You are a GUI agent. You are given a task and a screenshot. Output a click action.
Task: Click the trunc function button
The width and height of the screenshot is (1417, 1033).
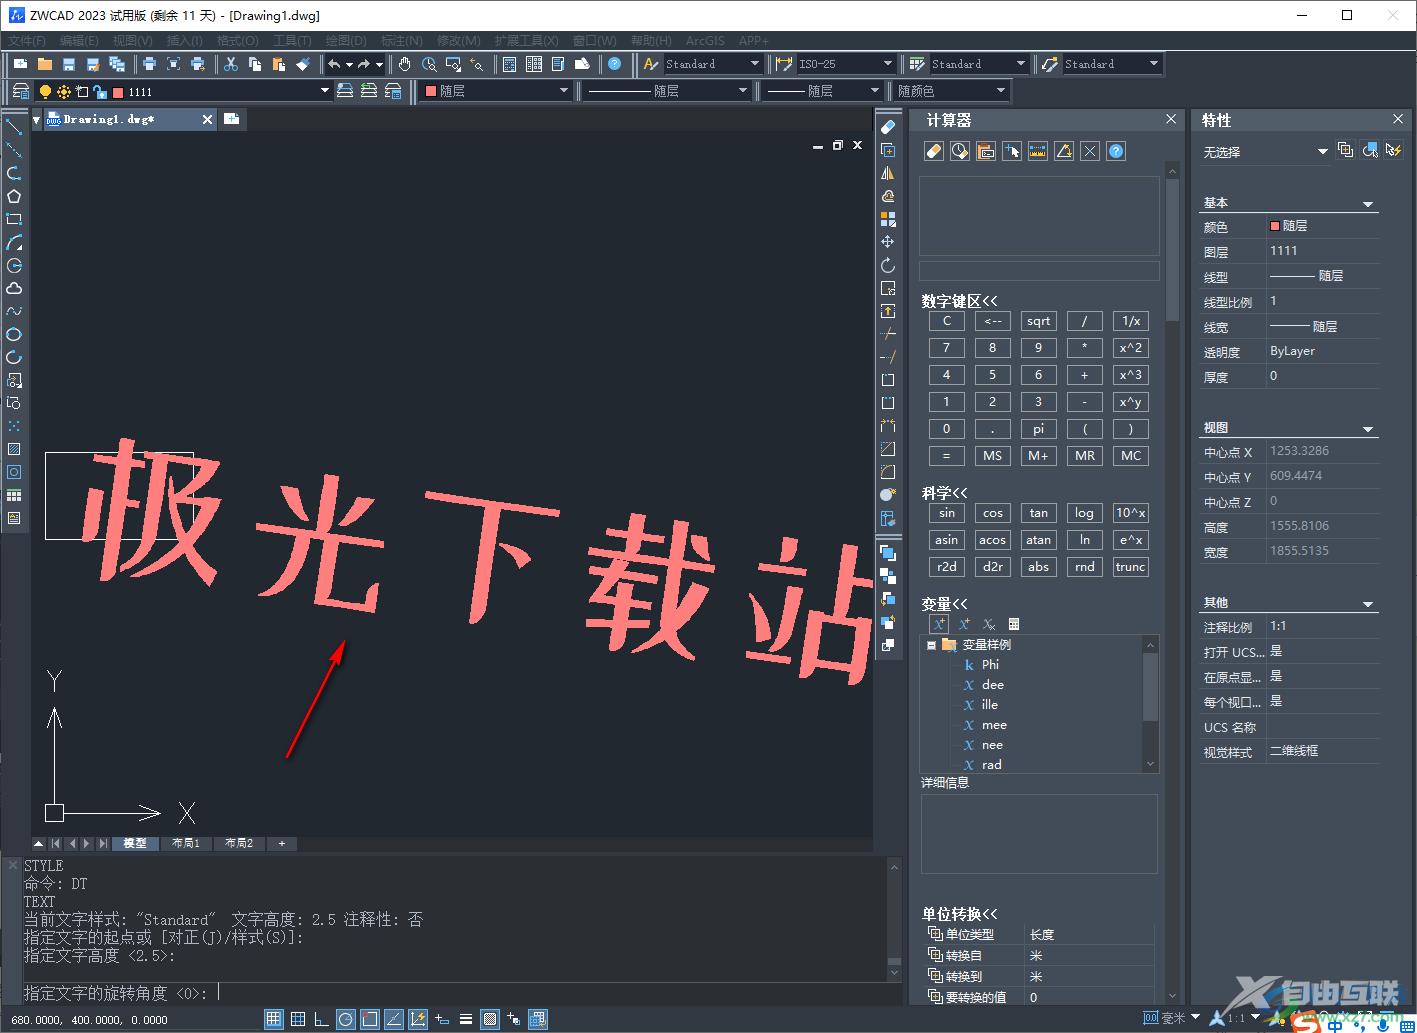click(x=1130, y=567)
